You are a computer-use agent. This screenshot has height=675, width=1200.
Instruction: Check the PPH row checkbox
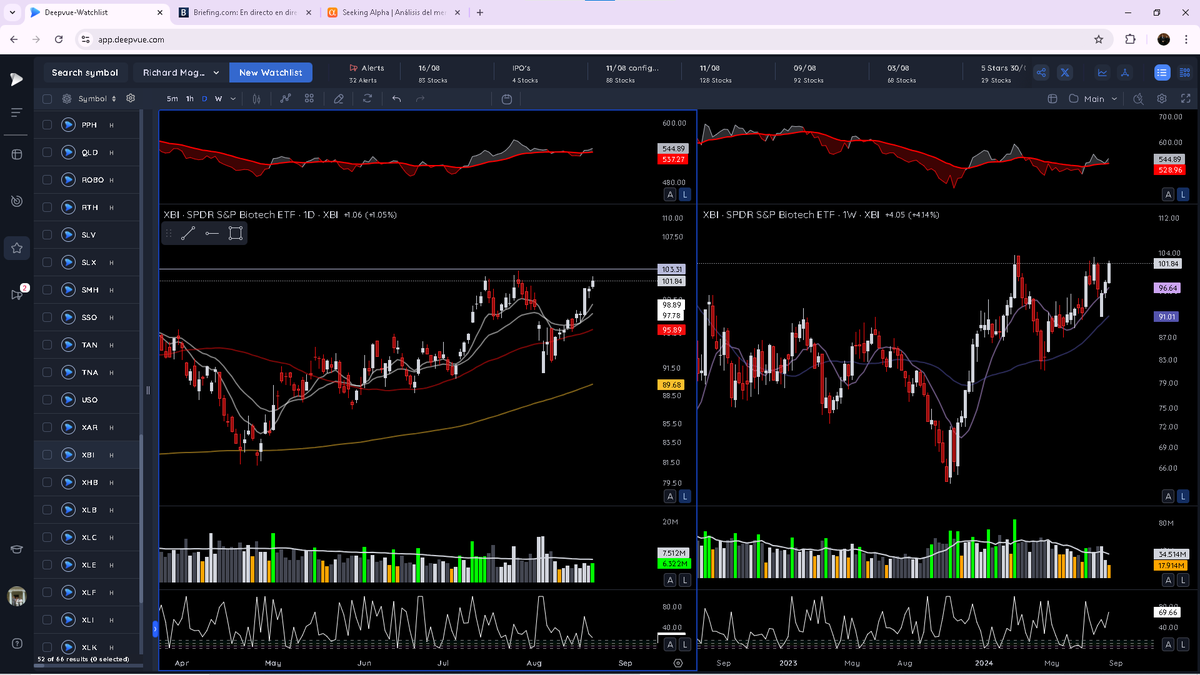click(x=47, y=125)
